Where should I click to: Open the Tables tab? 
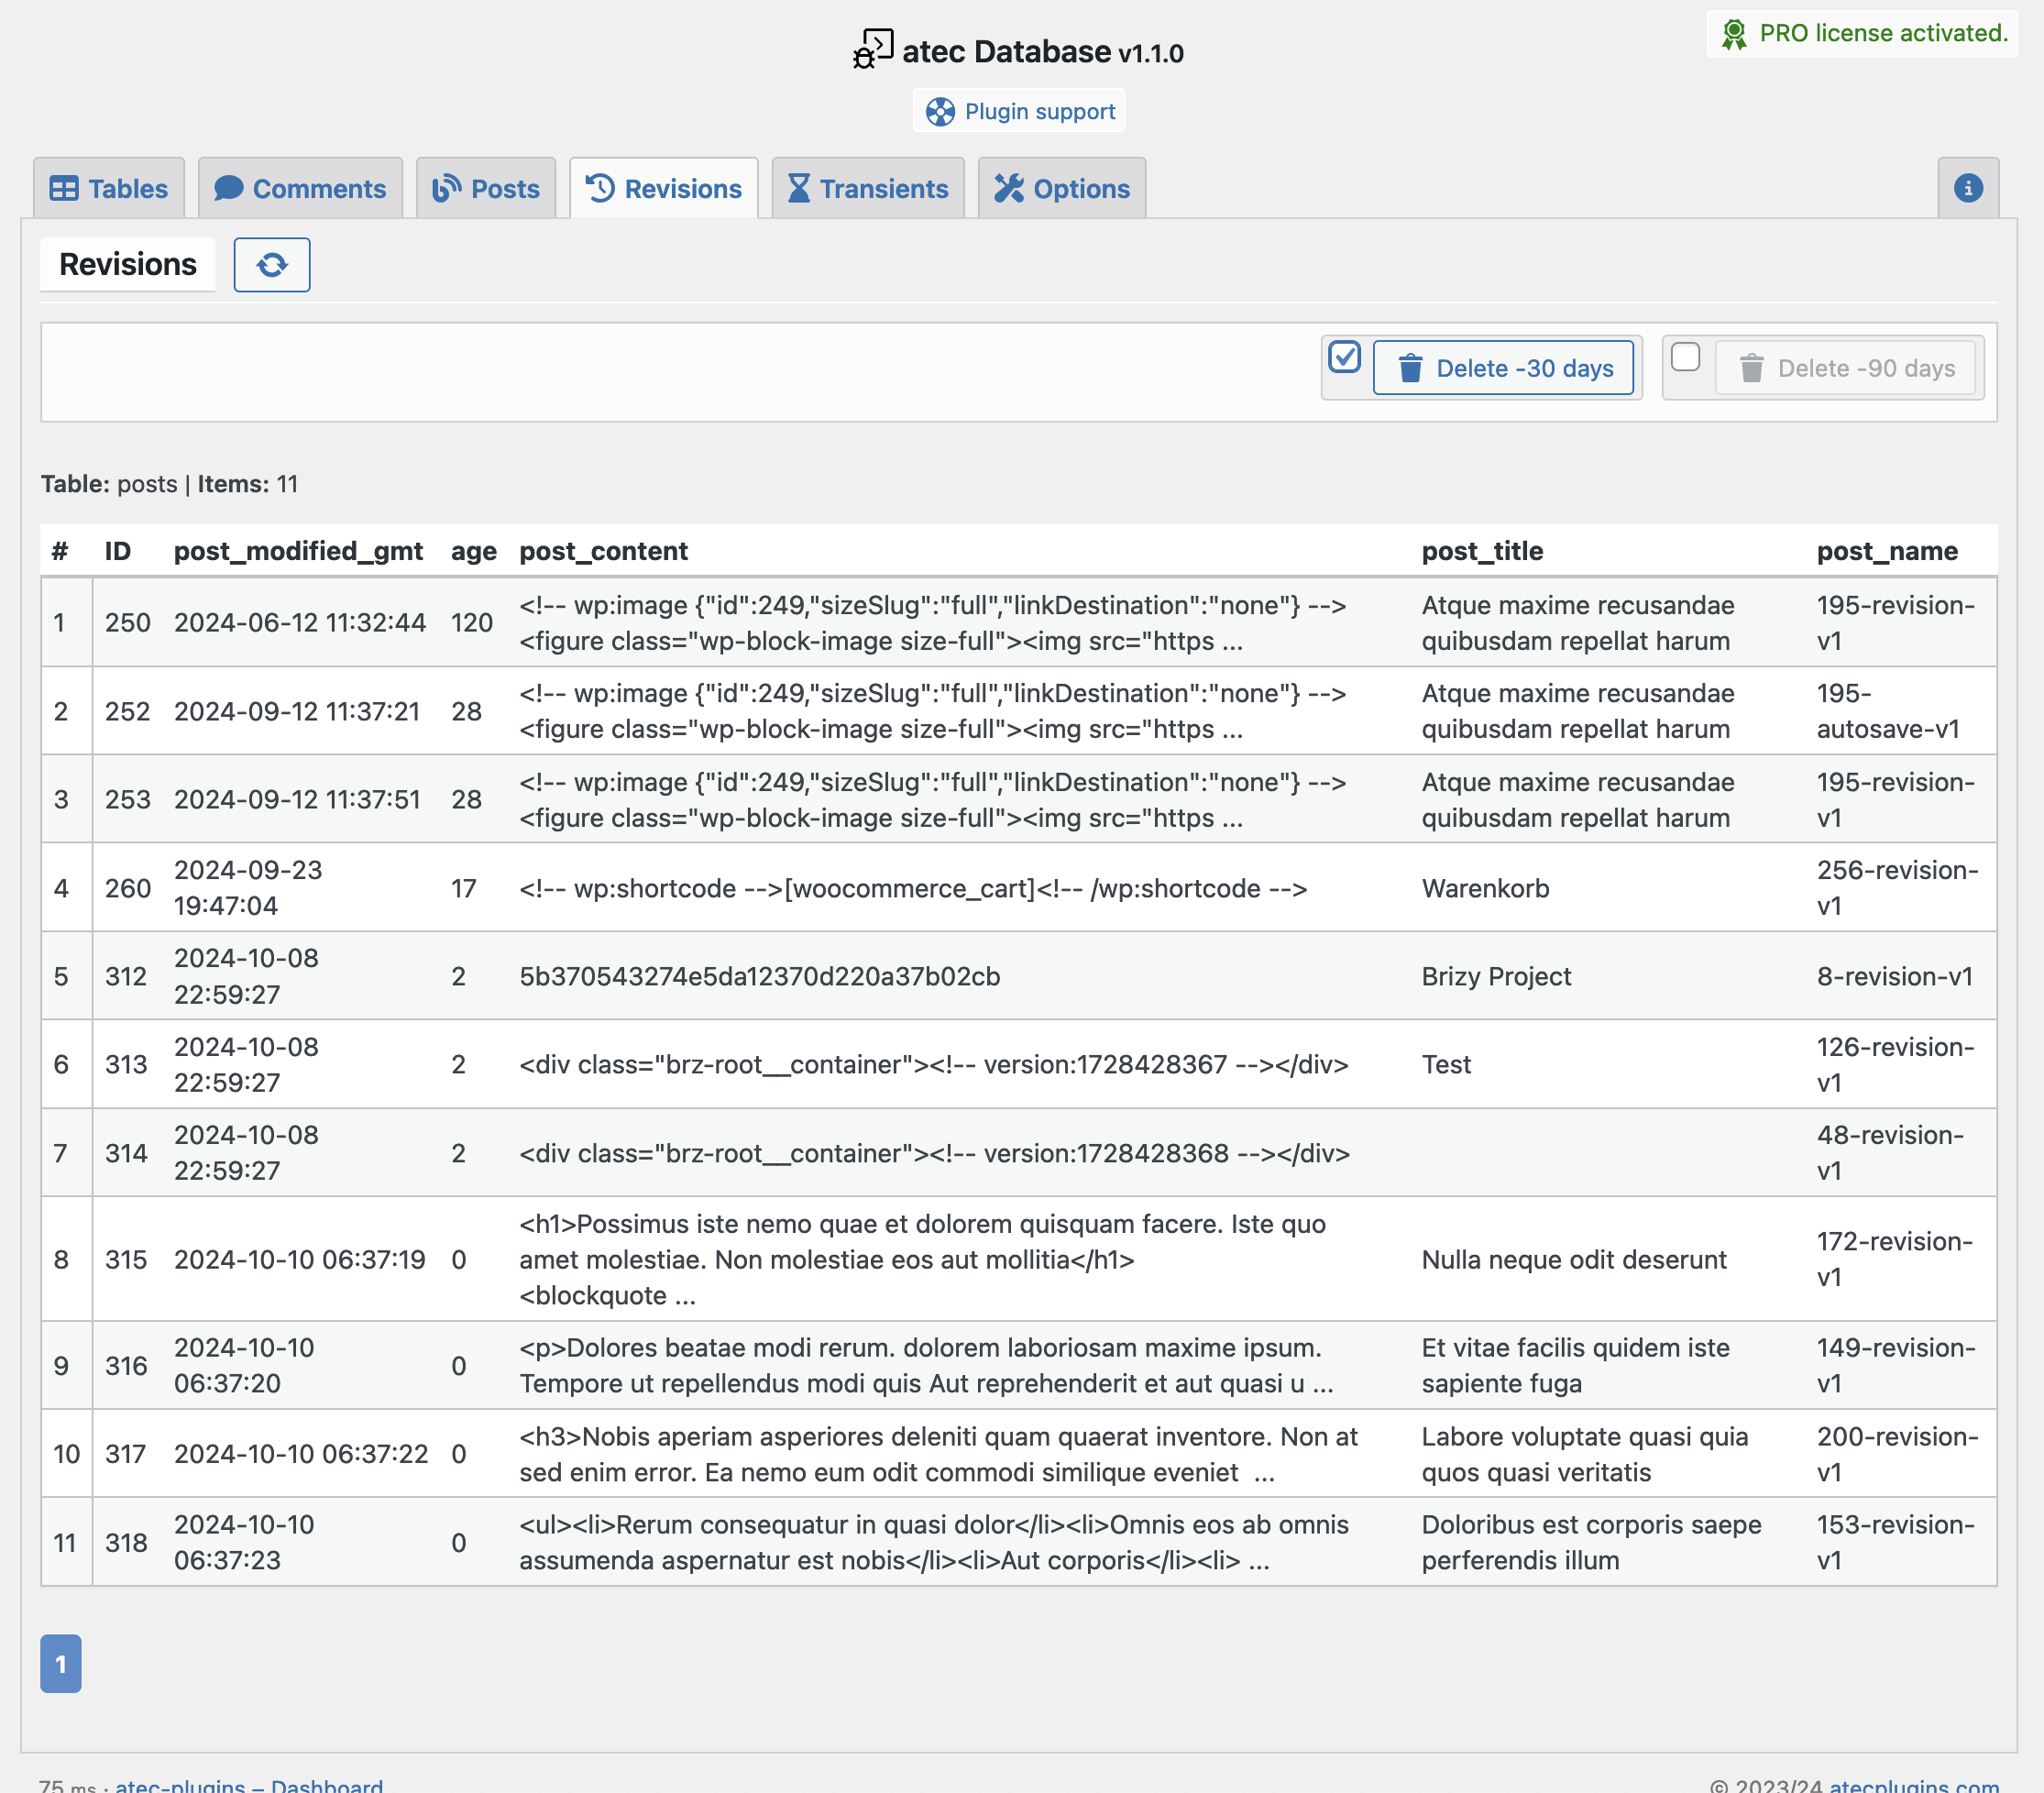109,188
